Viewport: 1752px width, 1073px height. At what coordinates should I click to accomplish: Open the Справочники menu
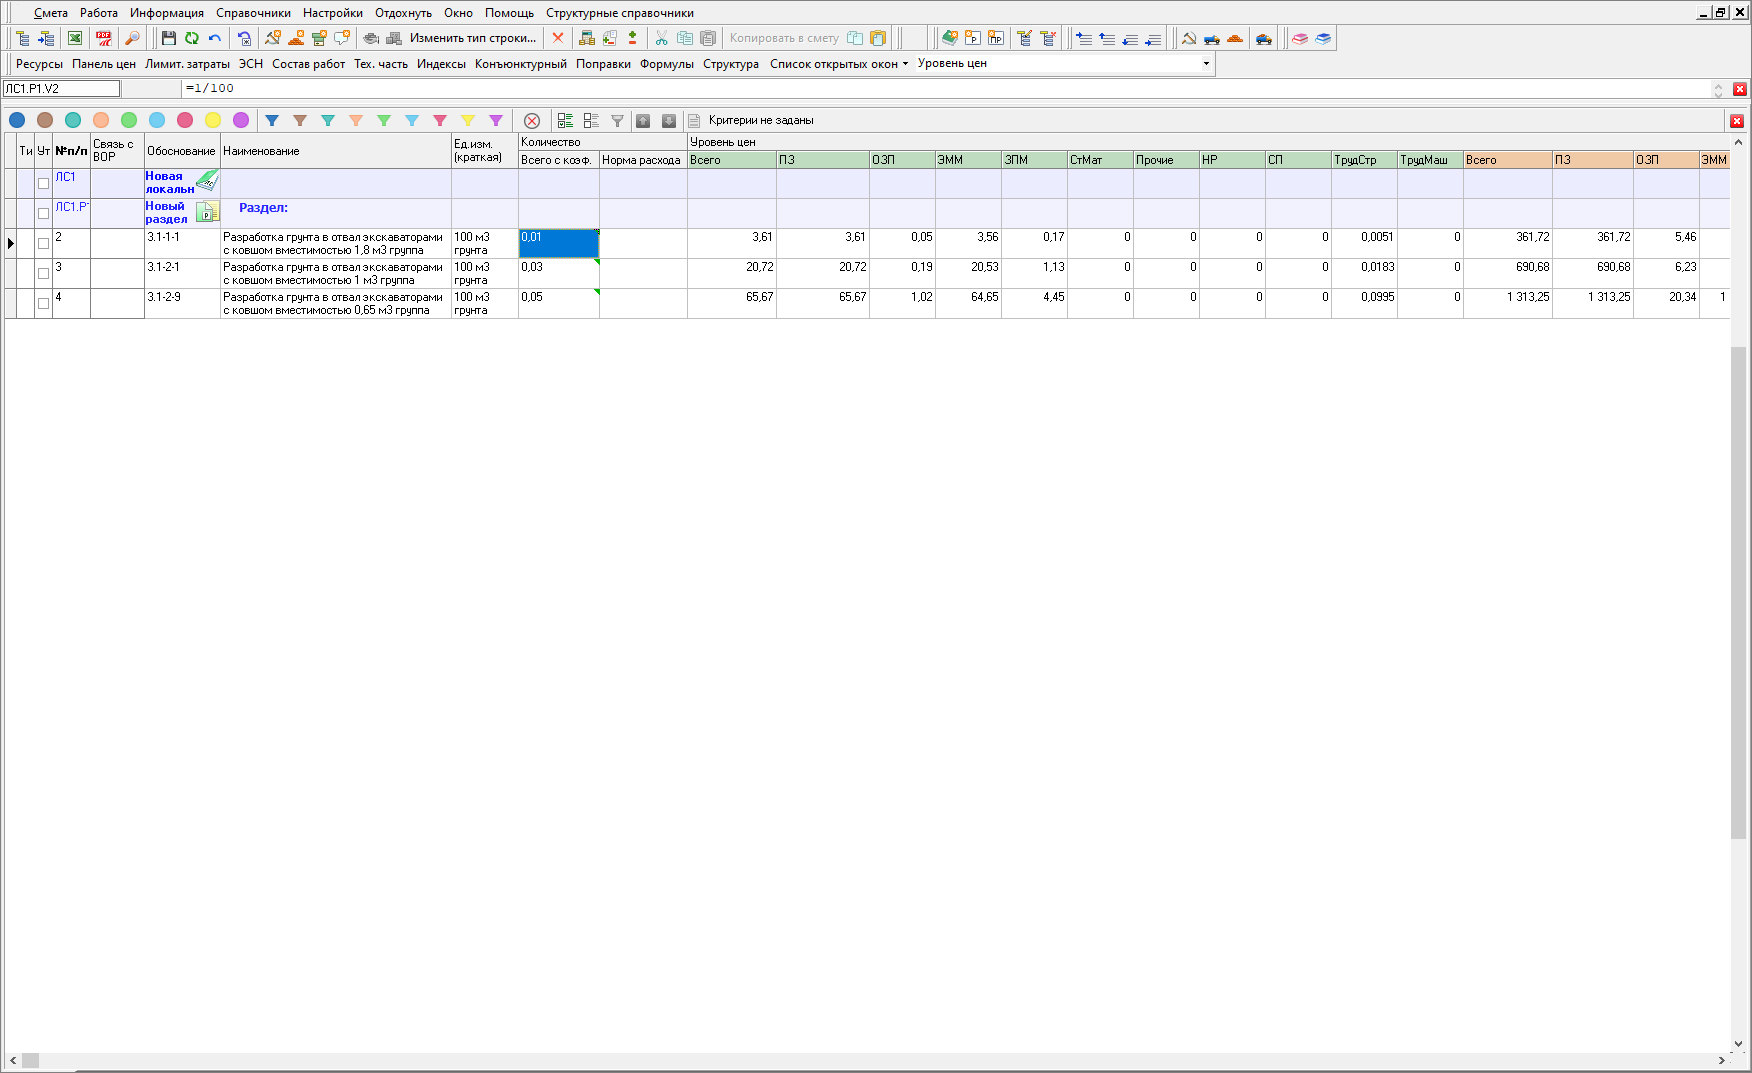(253, 13)
